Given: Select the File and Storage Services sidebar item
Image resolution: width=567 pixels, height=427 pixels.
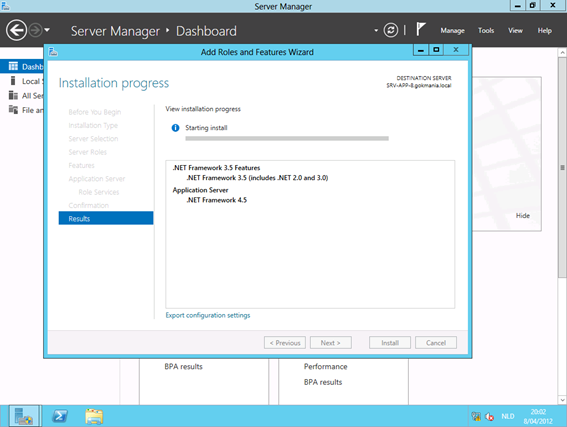Looking at the screenshot, I should (22, 110).
